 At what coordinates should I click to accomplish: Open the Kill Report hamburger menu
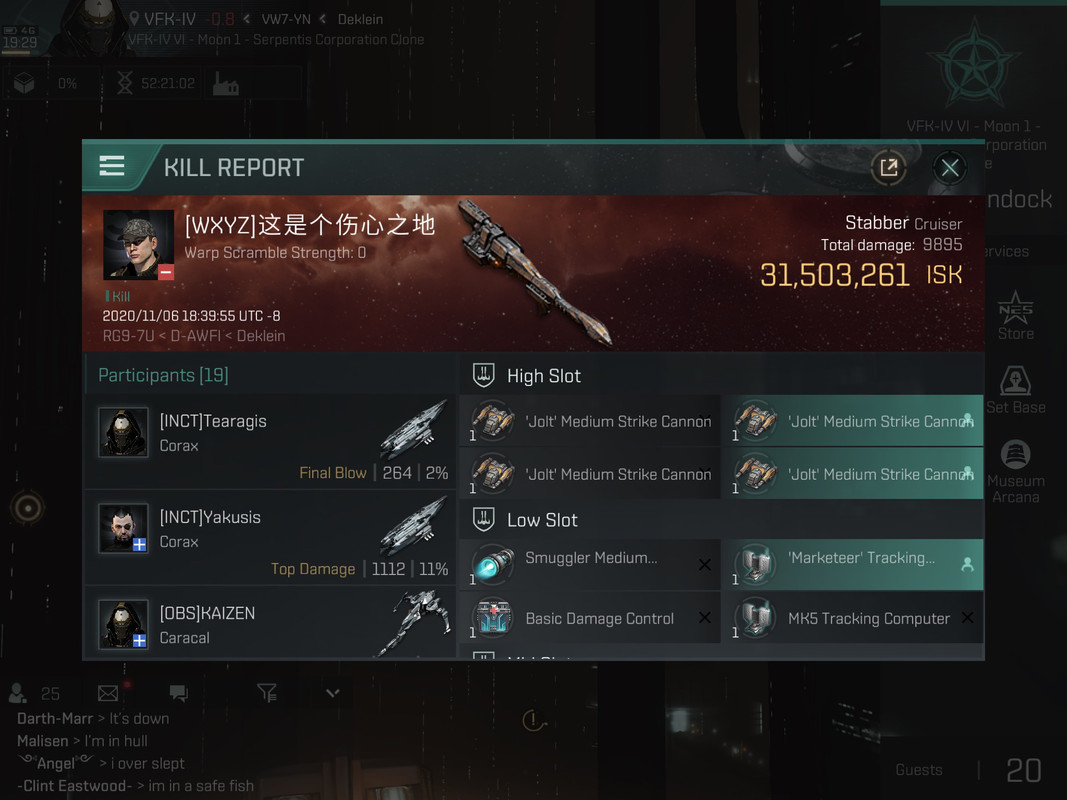coord(112,166)
